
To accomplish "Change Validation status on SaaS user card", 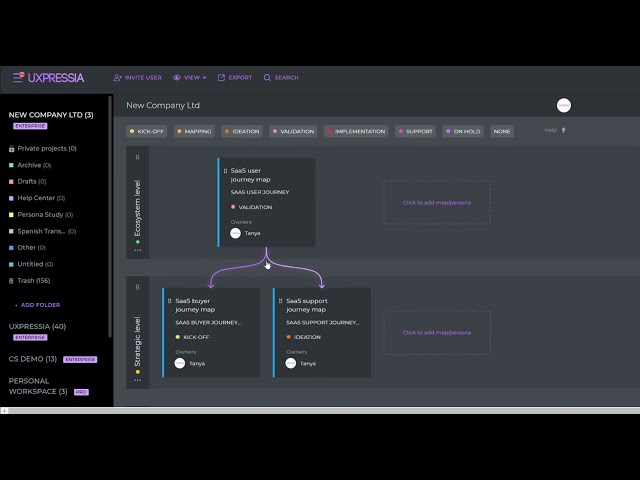I will pos(252,207).
